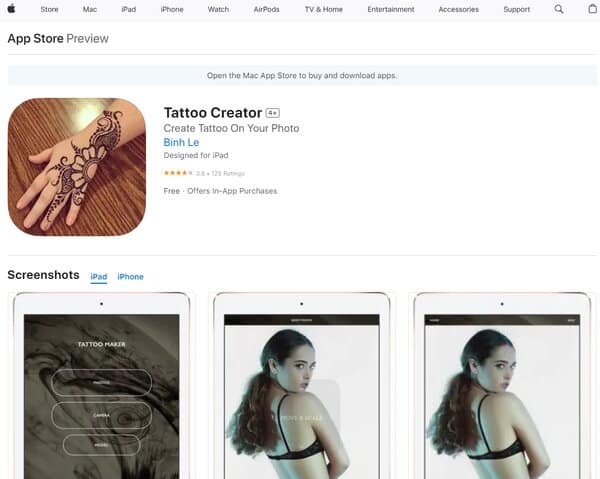Open the iPhone navigation item
Screen dimensions: 600x479
172,10
